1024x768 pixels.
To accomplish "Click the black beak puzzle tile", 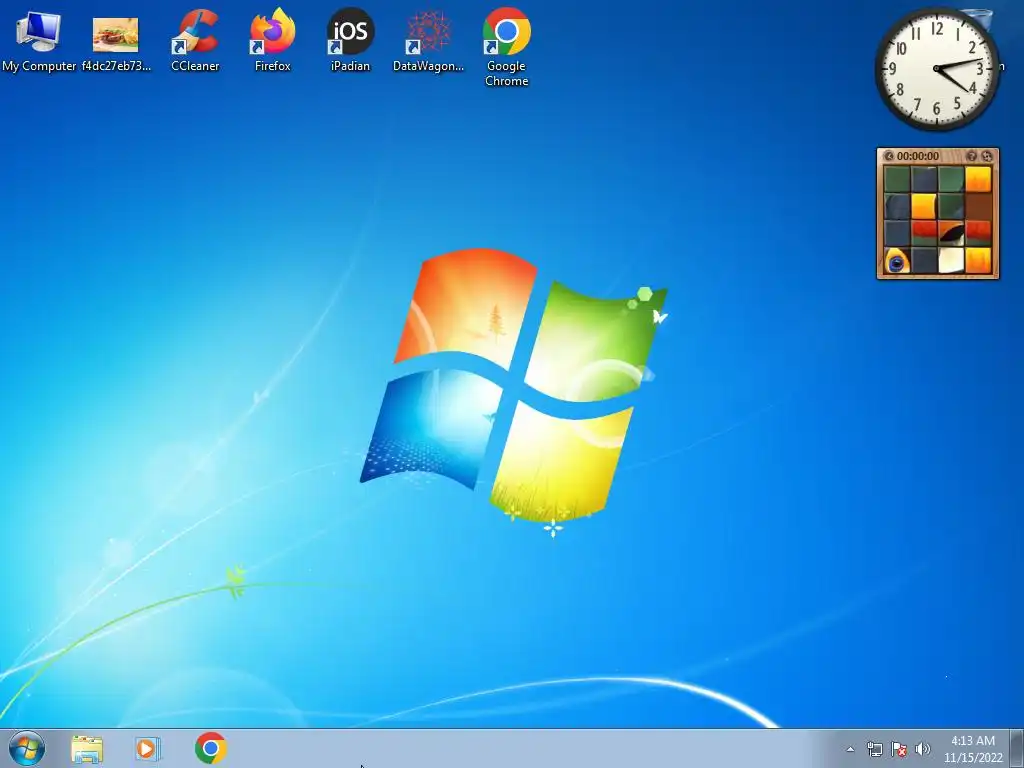I will [x=951, y=233].
